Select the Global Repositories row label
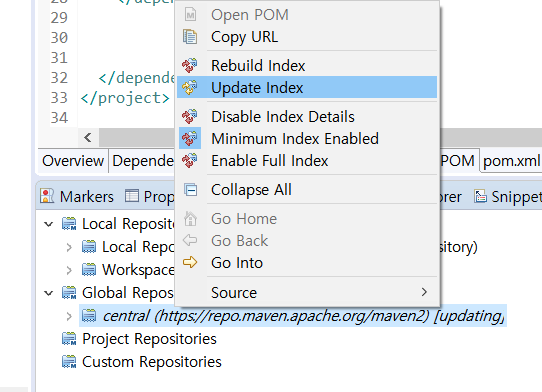 tap(128, 292)
